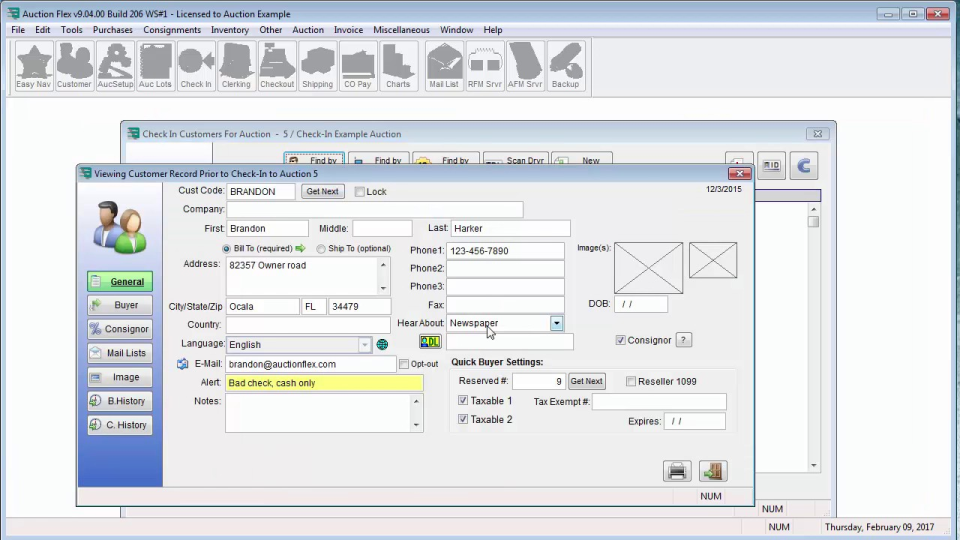Click Get Next beside Cust Code
The width and height of the screenshot is (960, 540).
(x=322, y=192)
